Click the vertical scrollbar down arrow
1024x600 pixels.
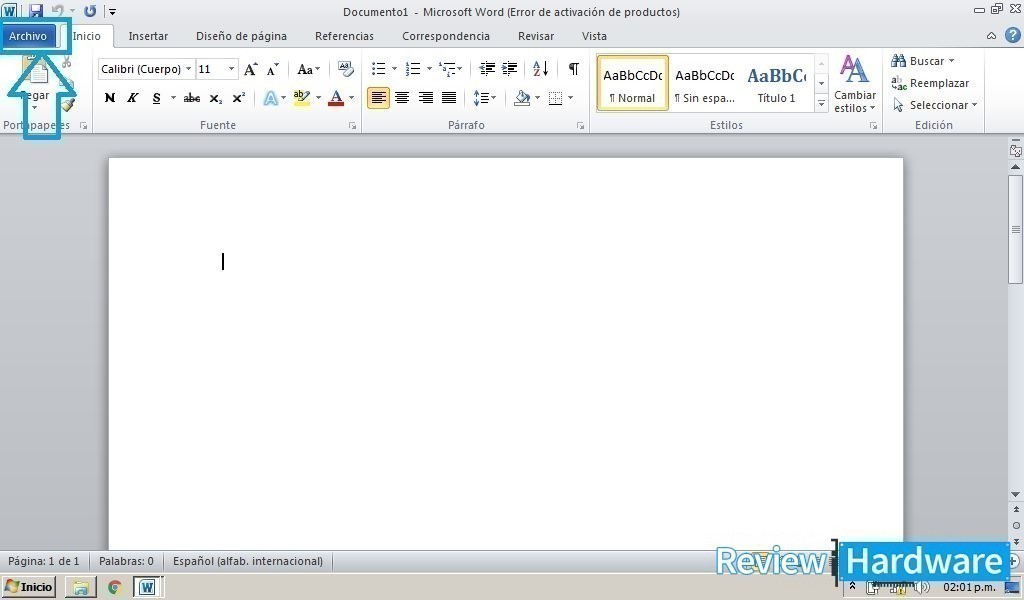(x=1015, y=494)
